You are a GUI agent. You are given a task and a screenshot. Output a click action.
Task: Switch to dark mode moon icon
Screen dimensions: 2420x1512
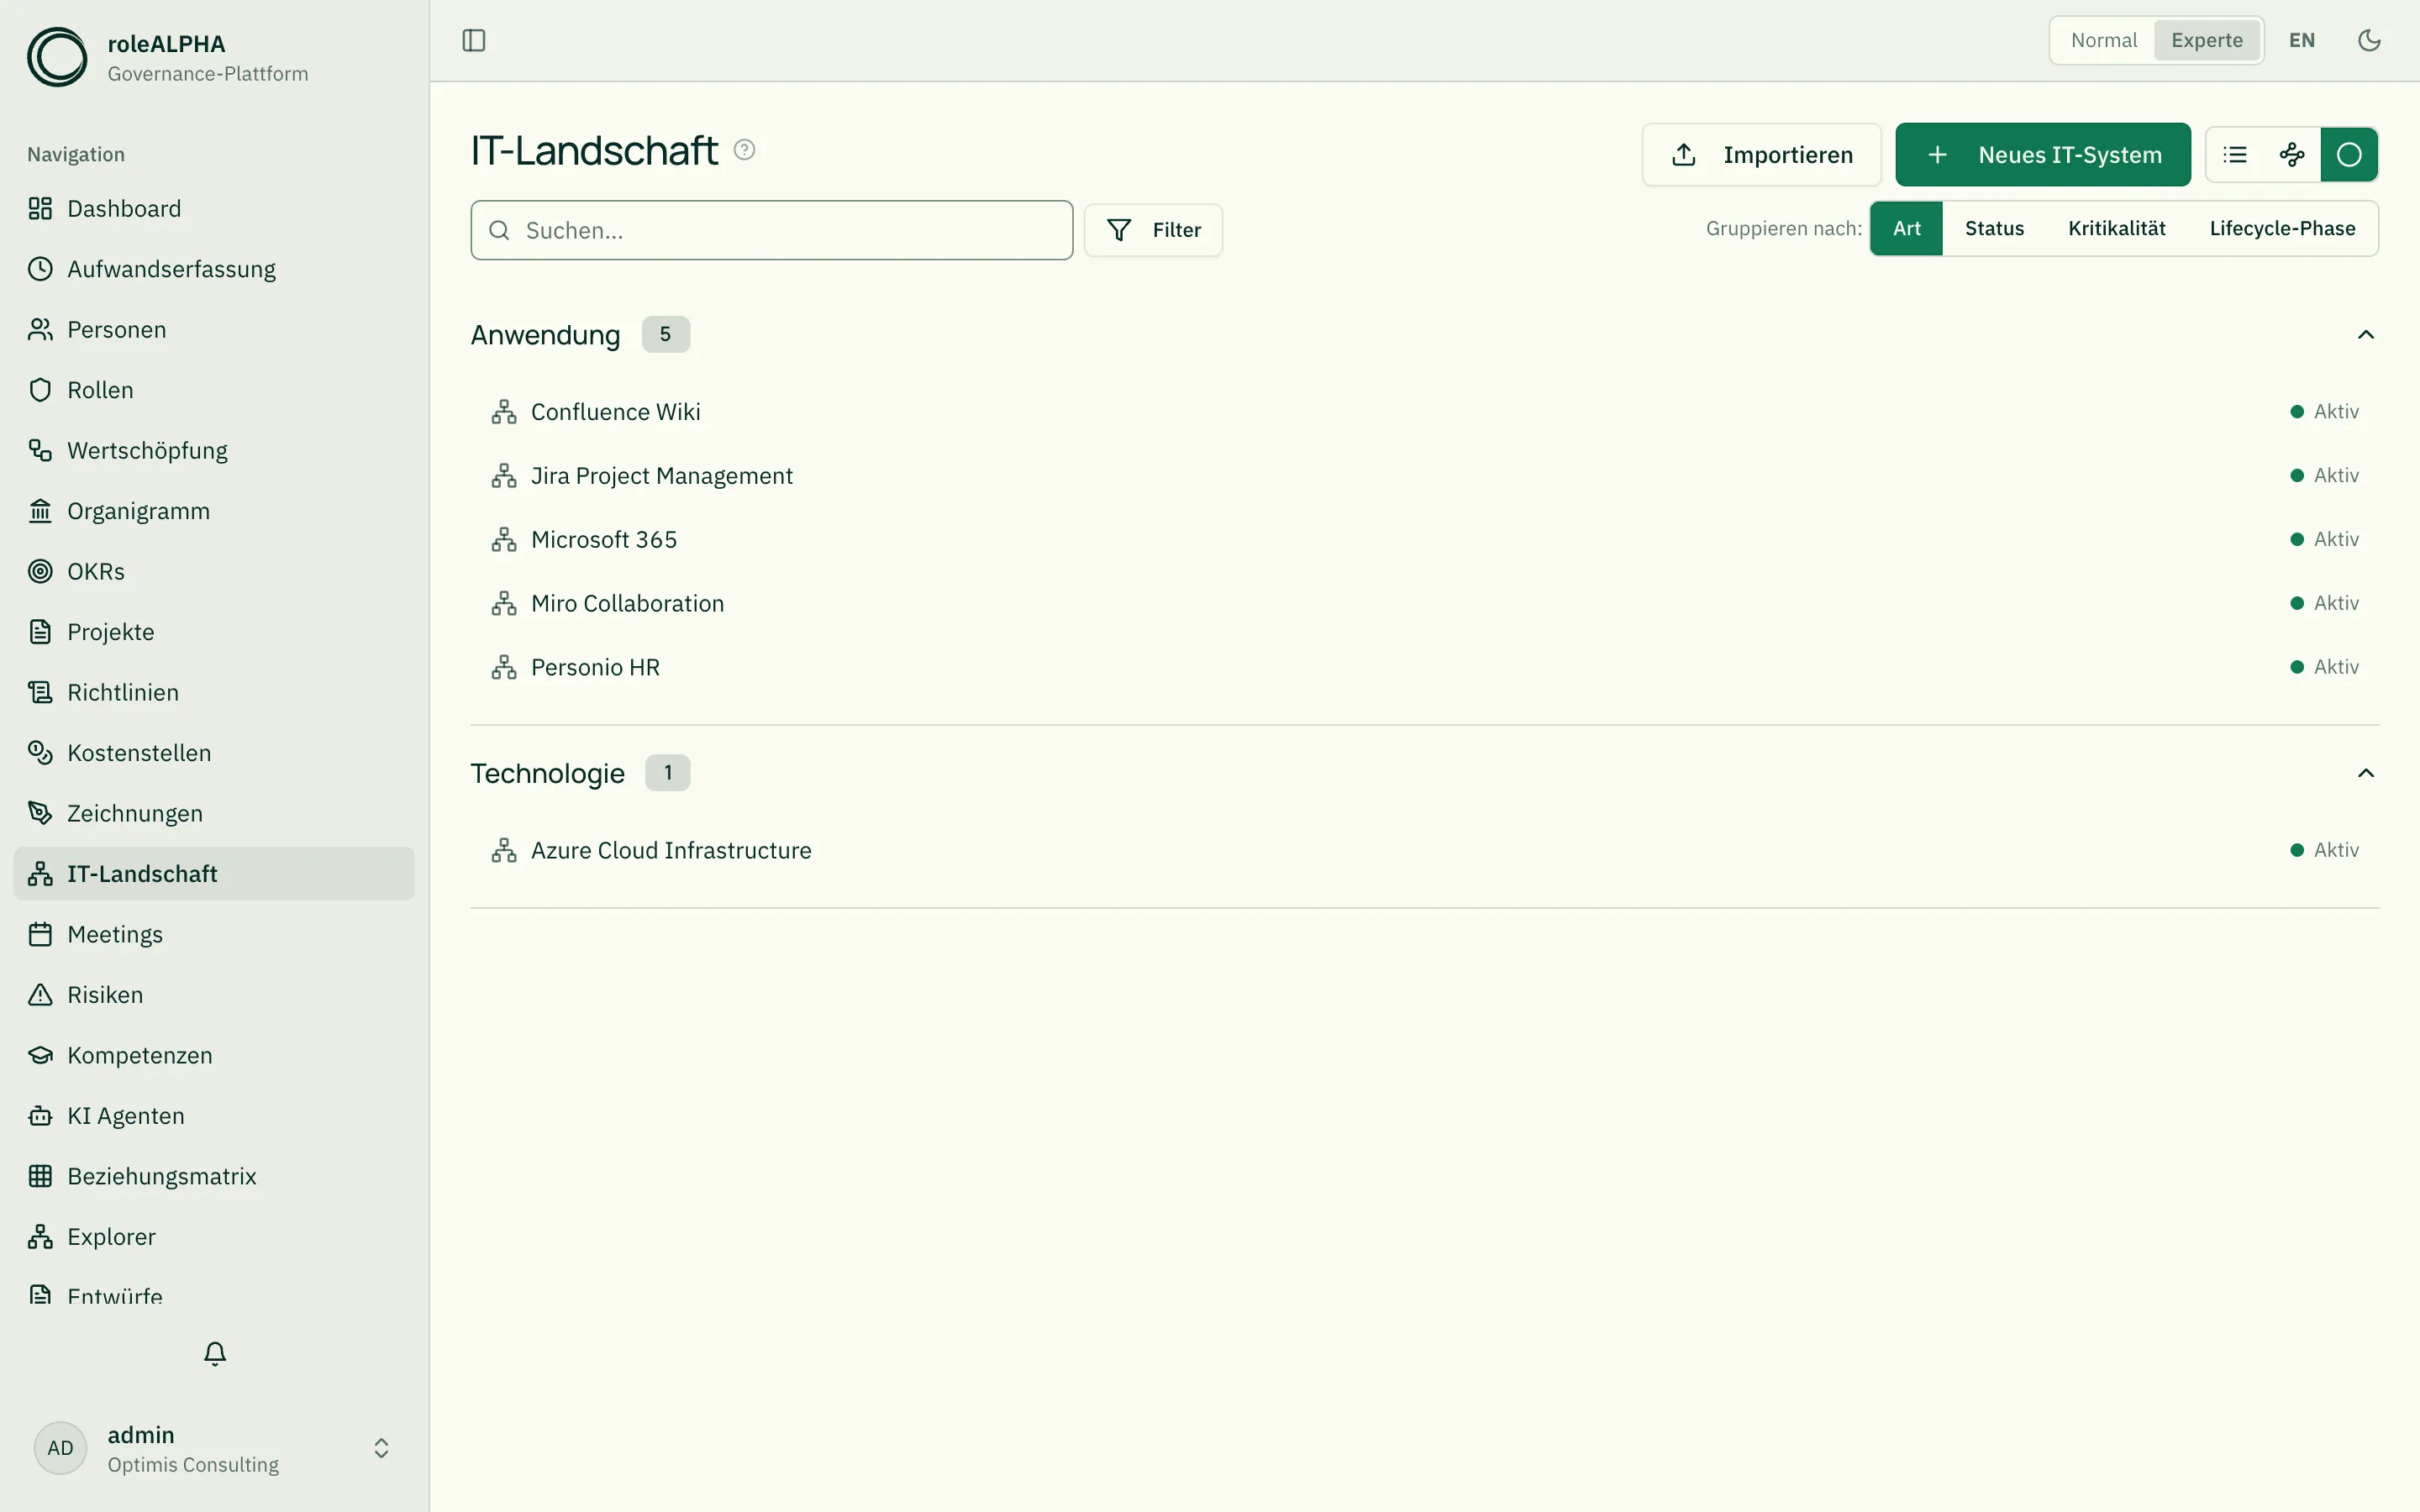[2369, 40]
